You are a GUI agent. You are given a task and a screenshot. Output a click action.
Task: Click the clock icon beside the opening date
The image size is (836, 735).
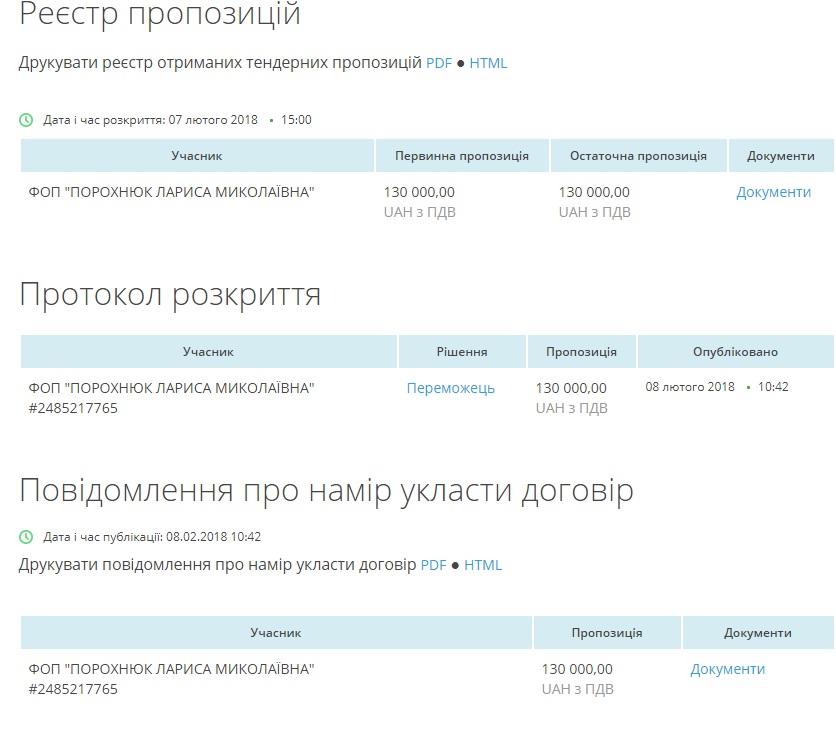coord(26,120)
